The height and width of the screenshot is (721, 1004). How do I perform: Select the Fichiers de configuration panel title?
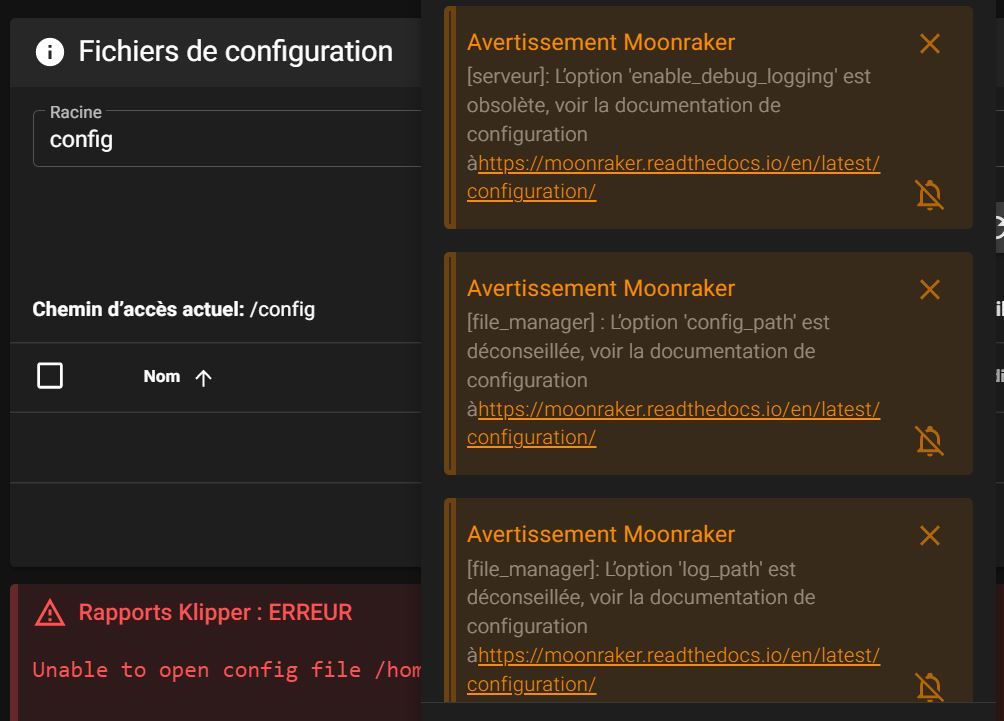(x=236, y=51)
